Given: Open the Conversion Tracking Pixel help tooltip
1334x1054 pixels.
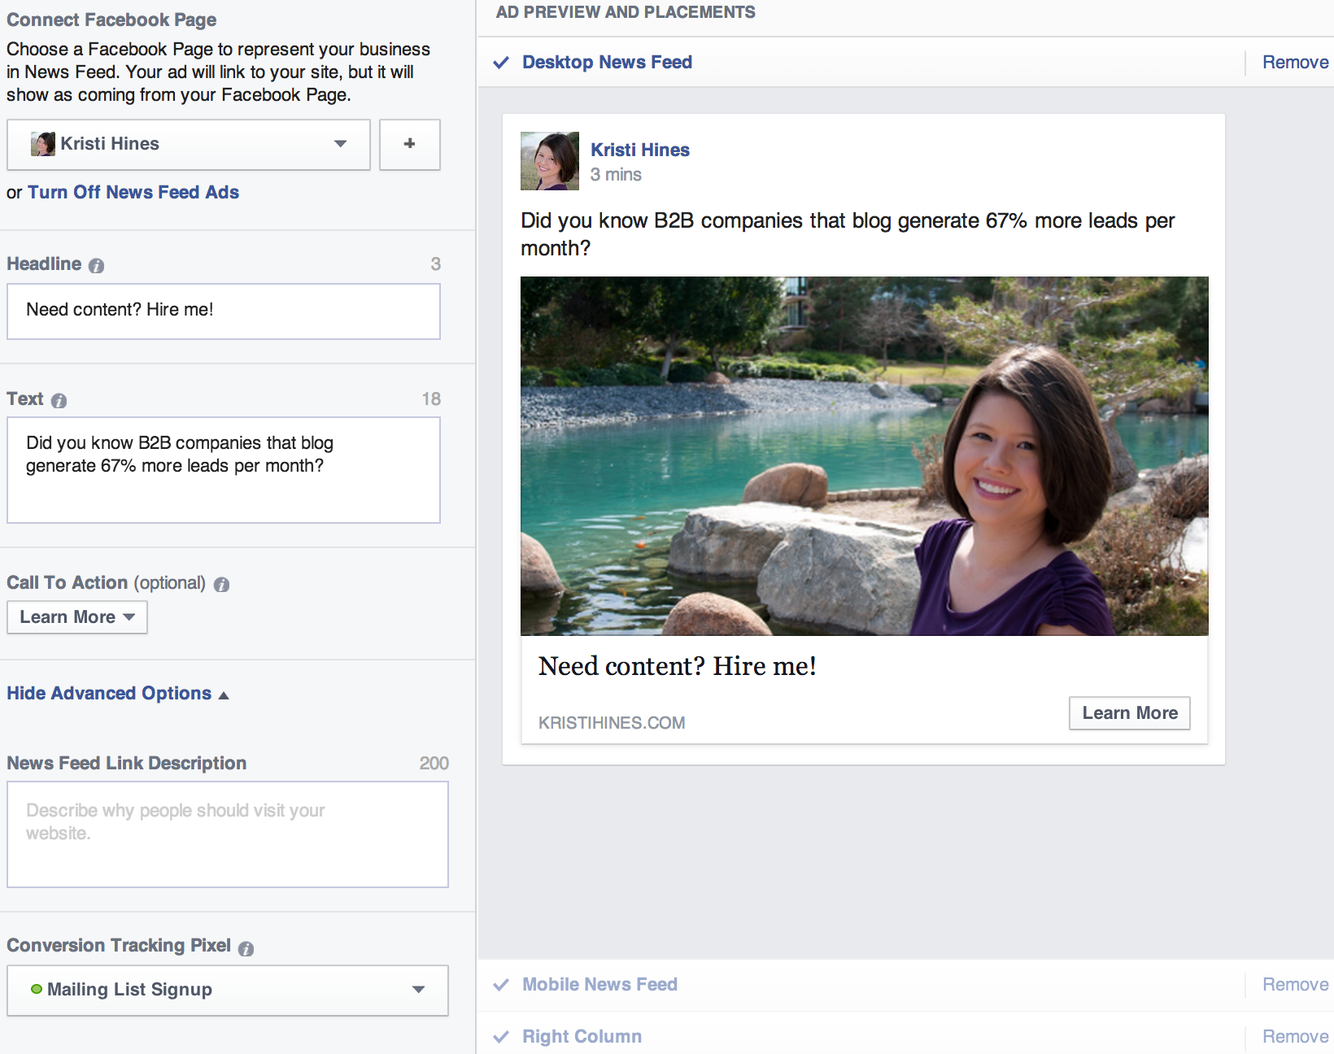Looking at the screenshot, I should pos(248,946).
